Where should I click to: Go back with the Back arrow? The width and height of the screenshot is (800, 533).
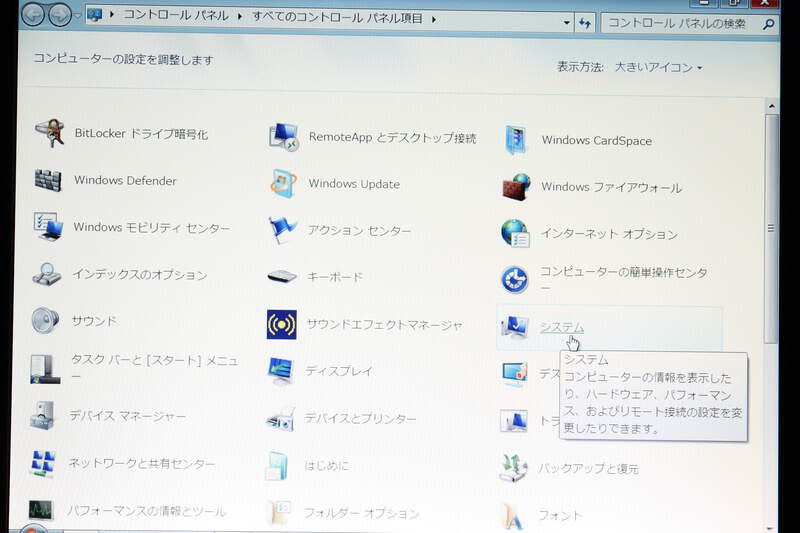34,15
